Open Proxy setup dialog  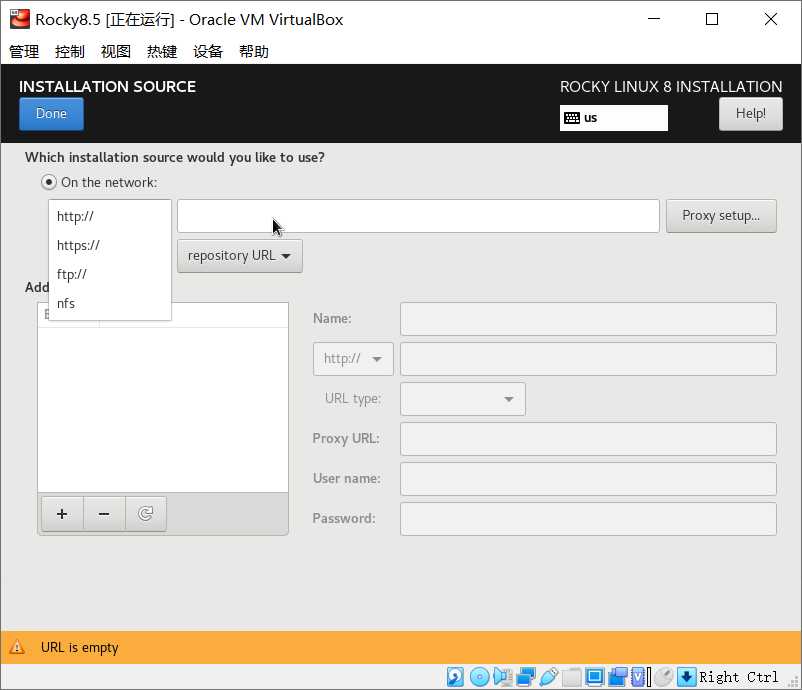coord(720,215)
